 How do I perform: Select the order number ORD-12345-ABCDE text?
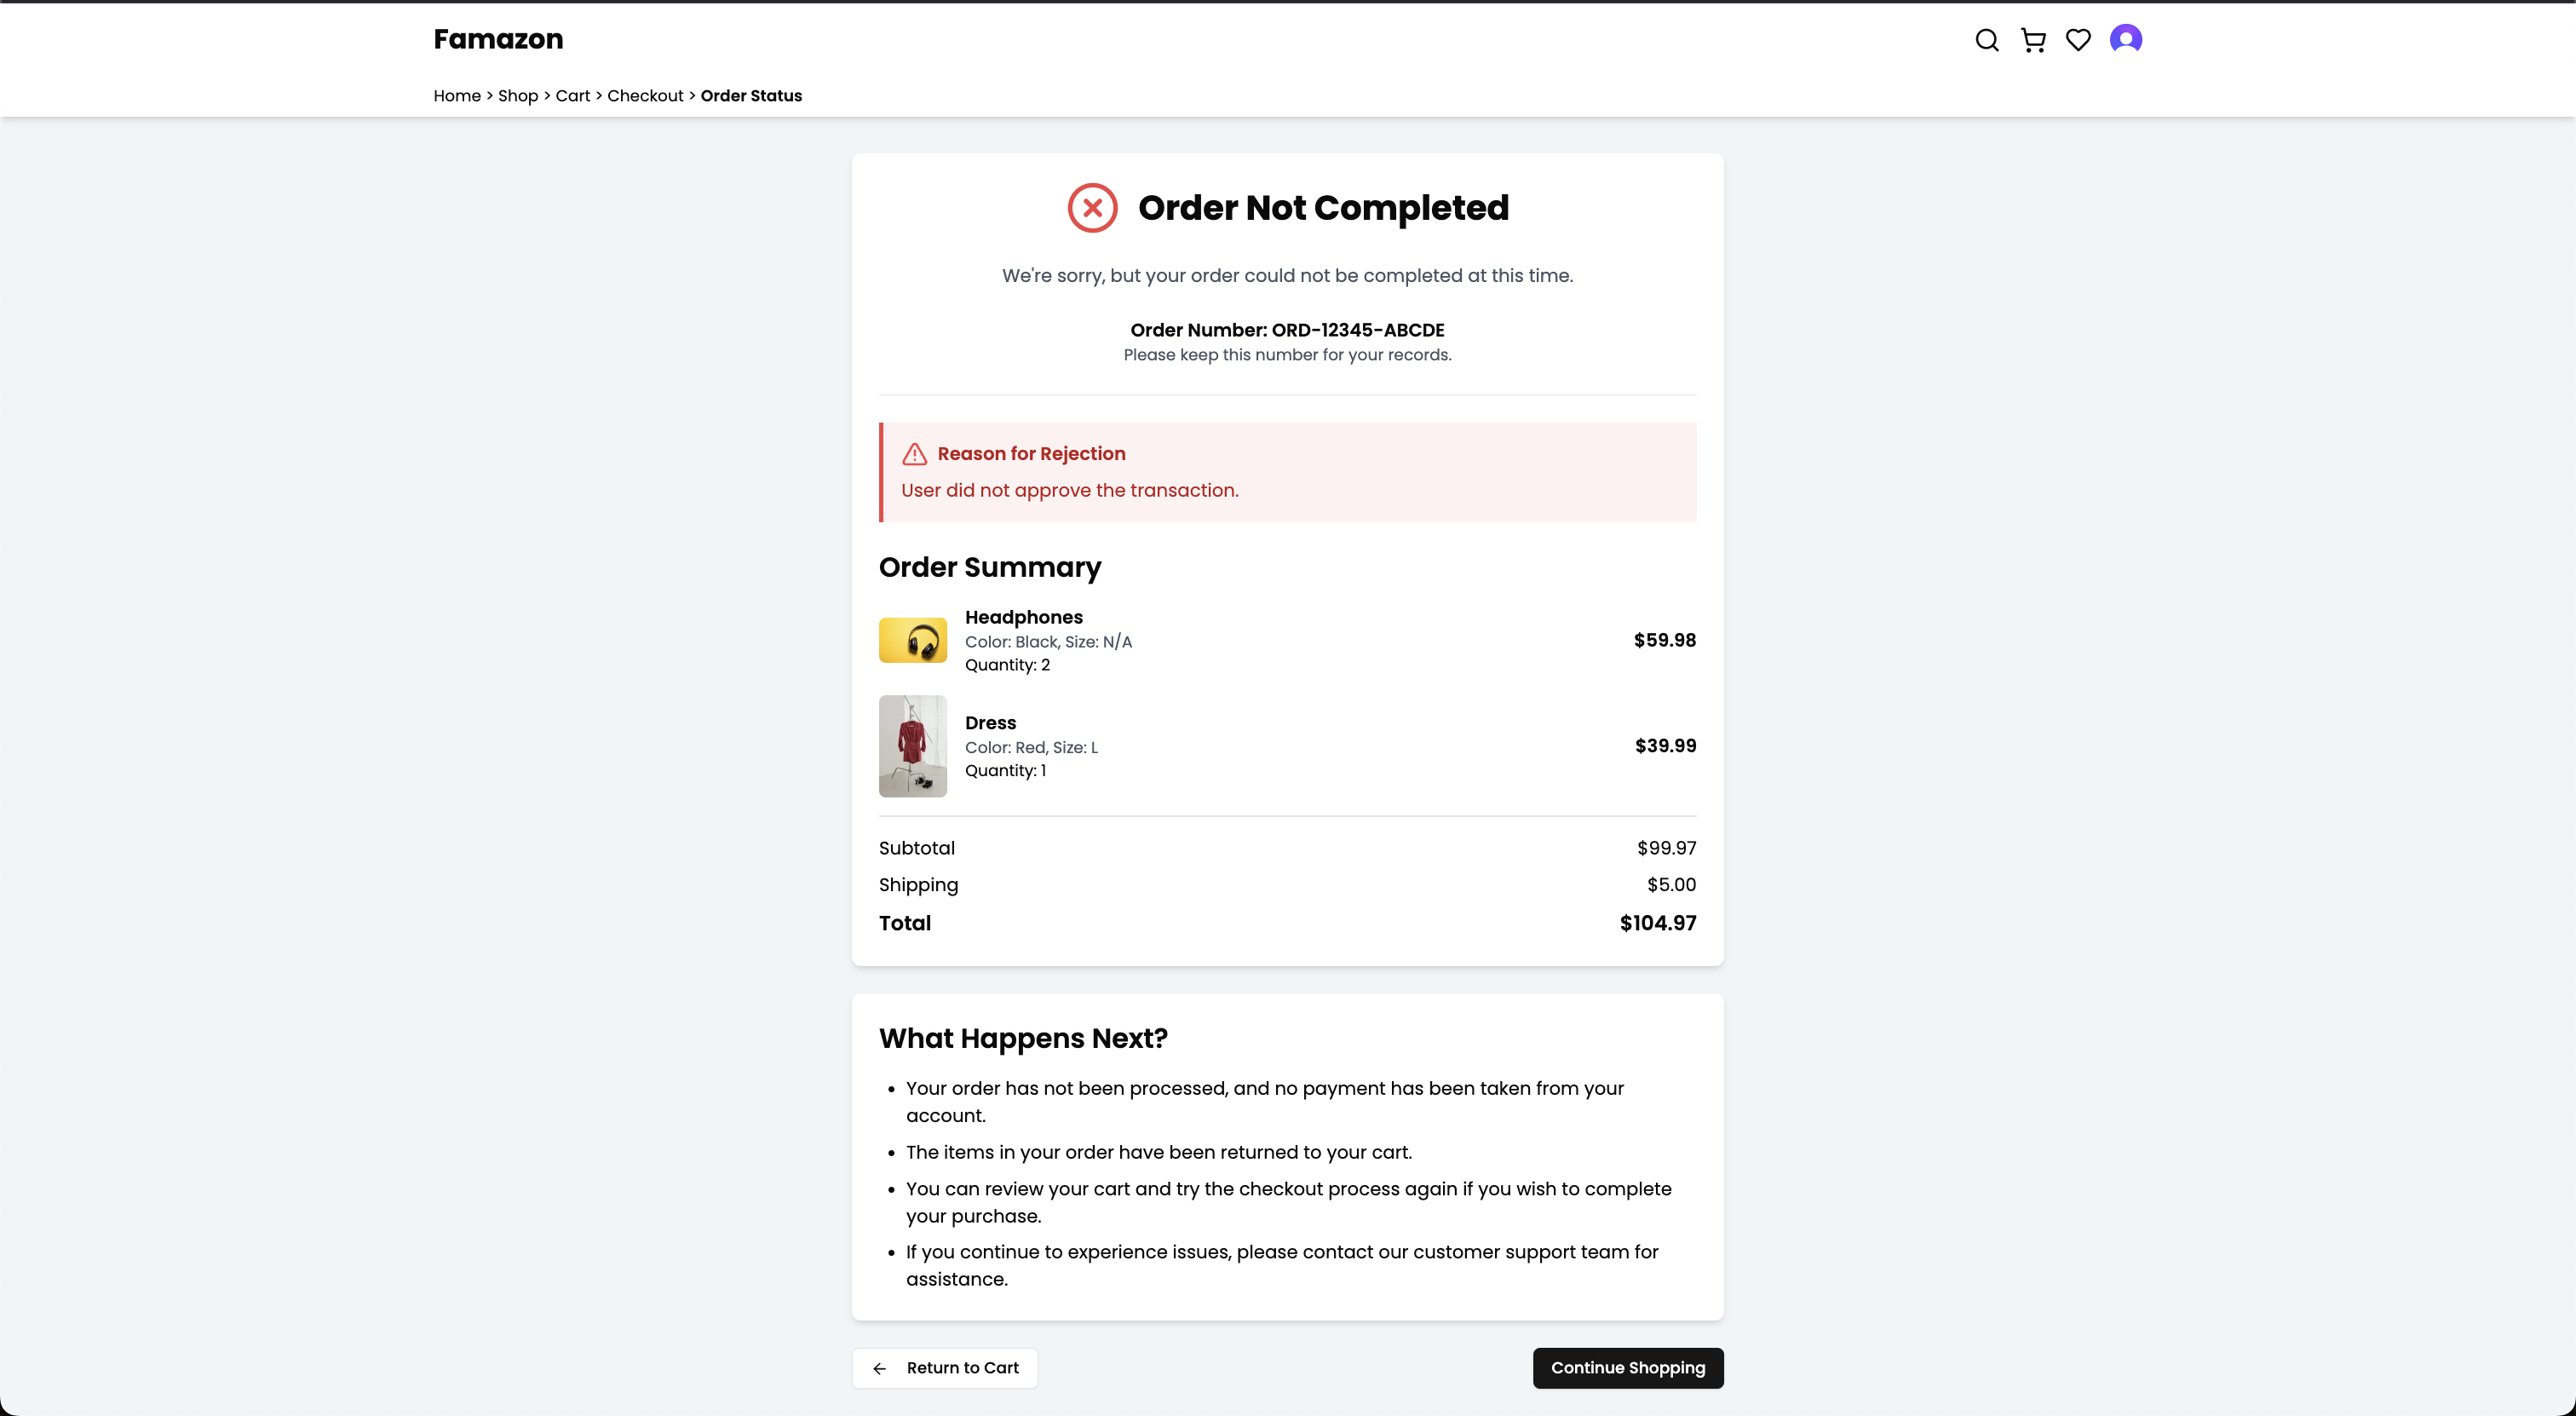[x=1358, y=330]
